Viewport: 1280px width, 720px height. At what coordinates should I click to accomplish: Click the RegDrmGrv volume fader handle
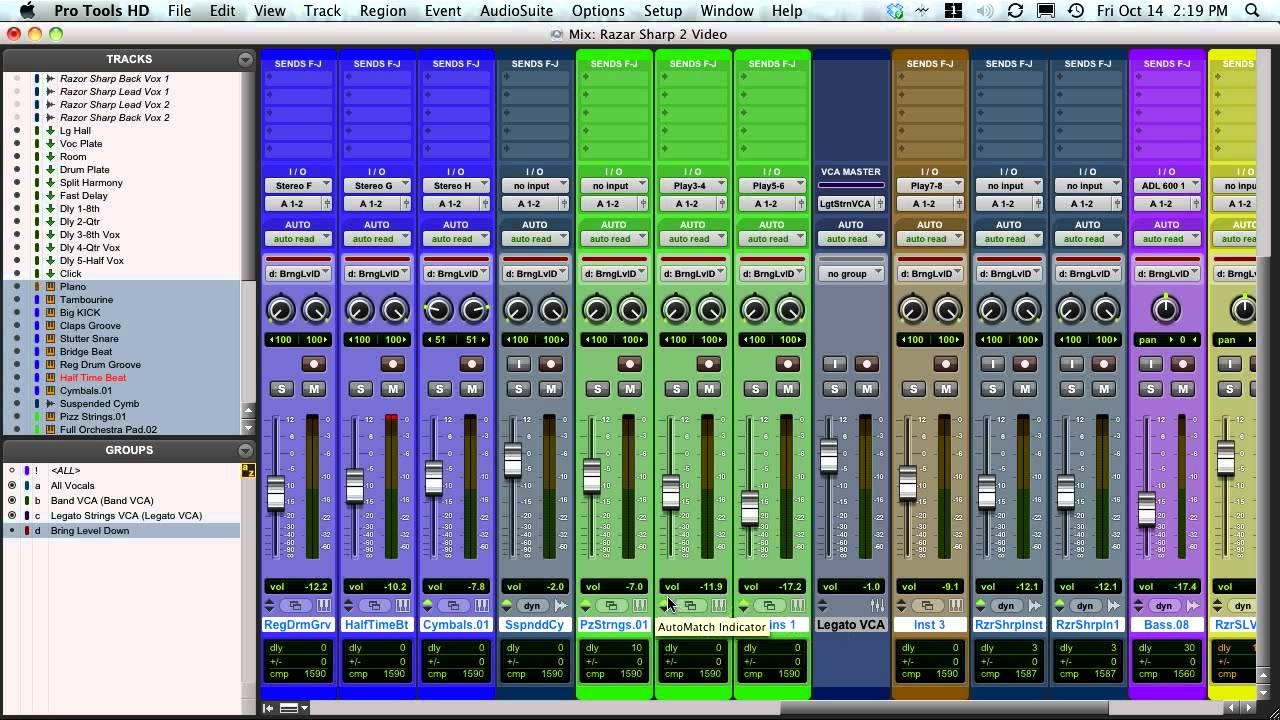[x=275, y=494]
